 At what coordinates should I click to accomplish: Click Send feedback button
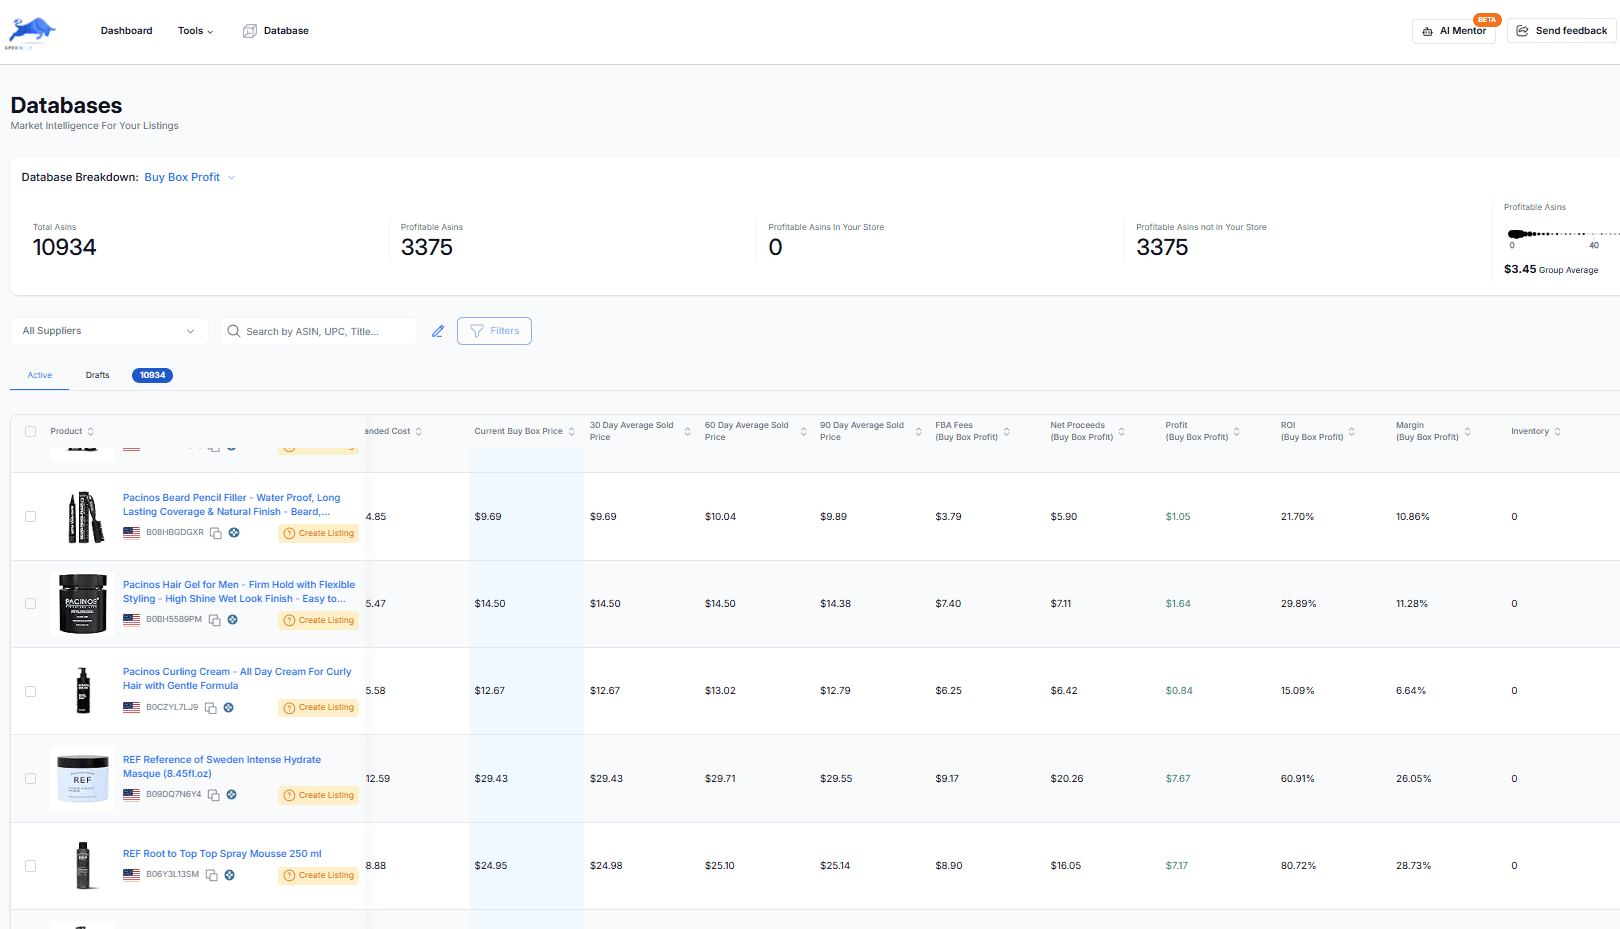(x=1562, y=31)
